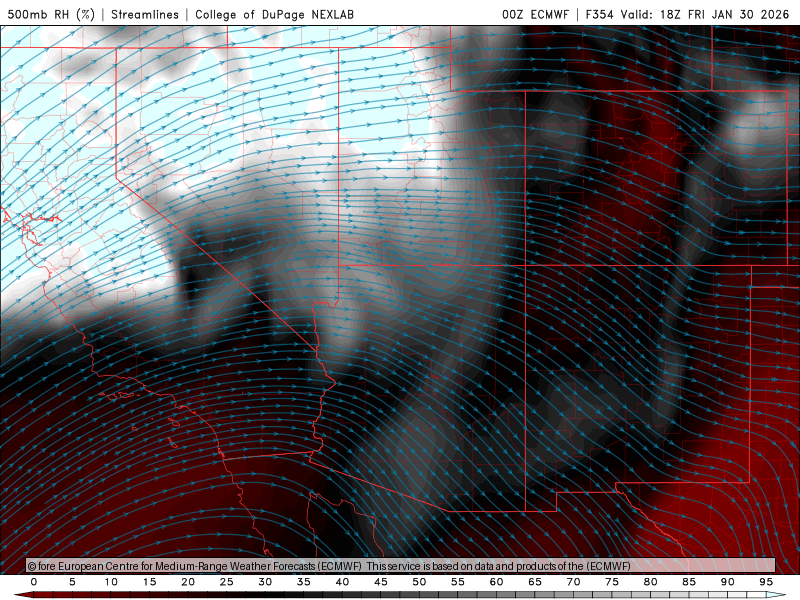Click the '80' colorbar scale label
This screenshot has height=600, width=800.
pos(650,582)
